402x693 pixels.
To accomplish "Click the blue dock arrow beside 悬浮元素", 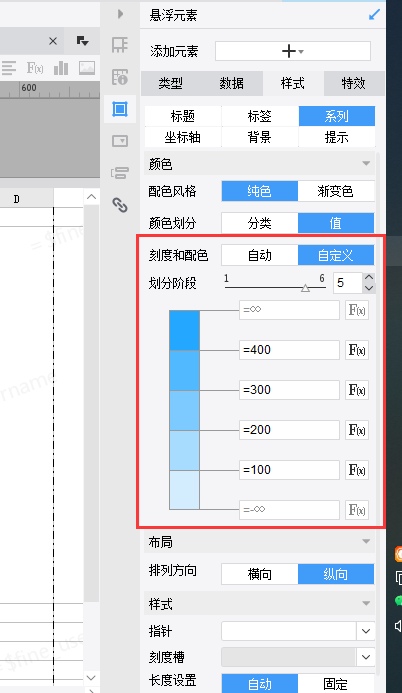I will coord(374,15).
